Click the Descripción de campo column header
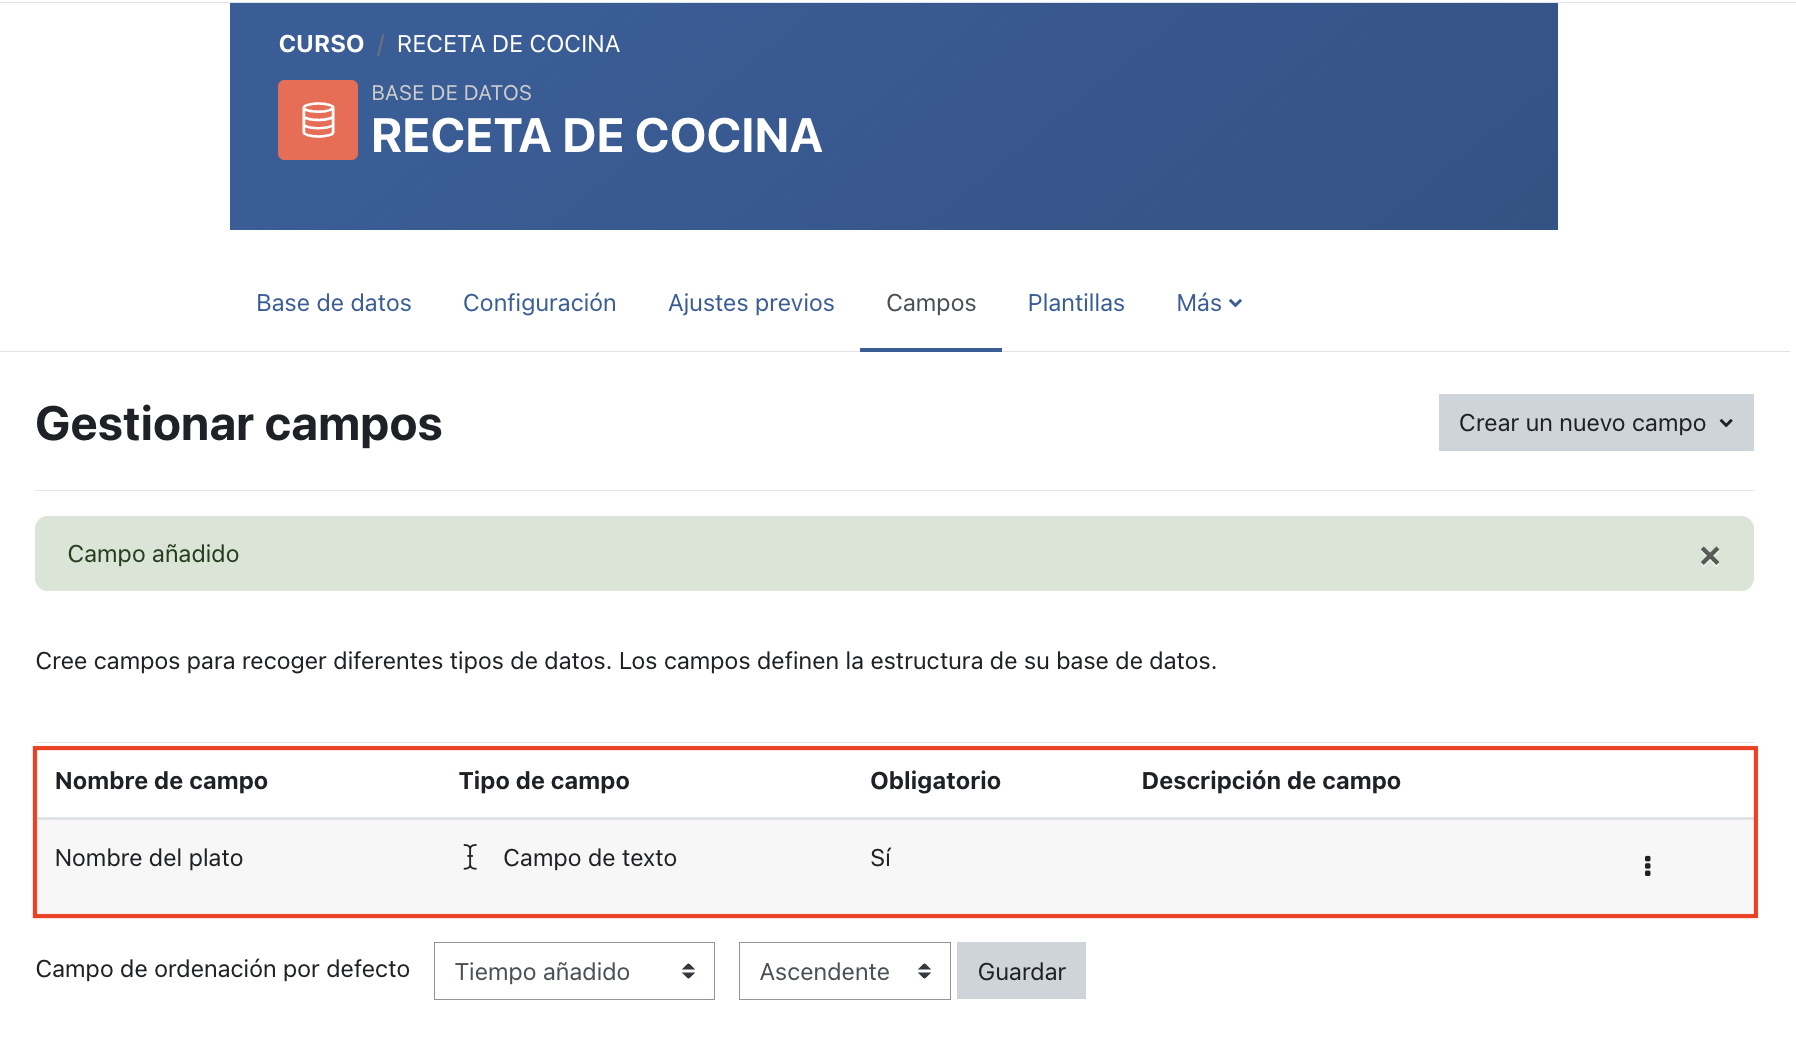 coord(1271,781)
